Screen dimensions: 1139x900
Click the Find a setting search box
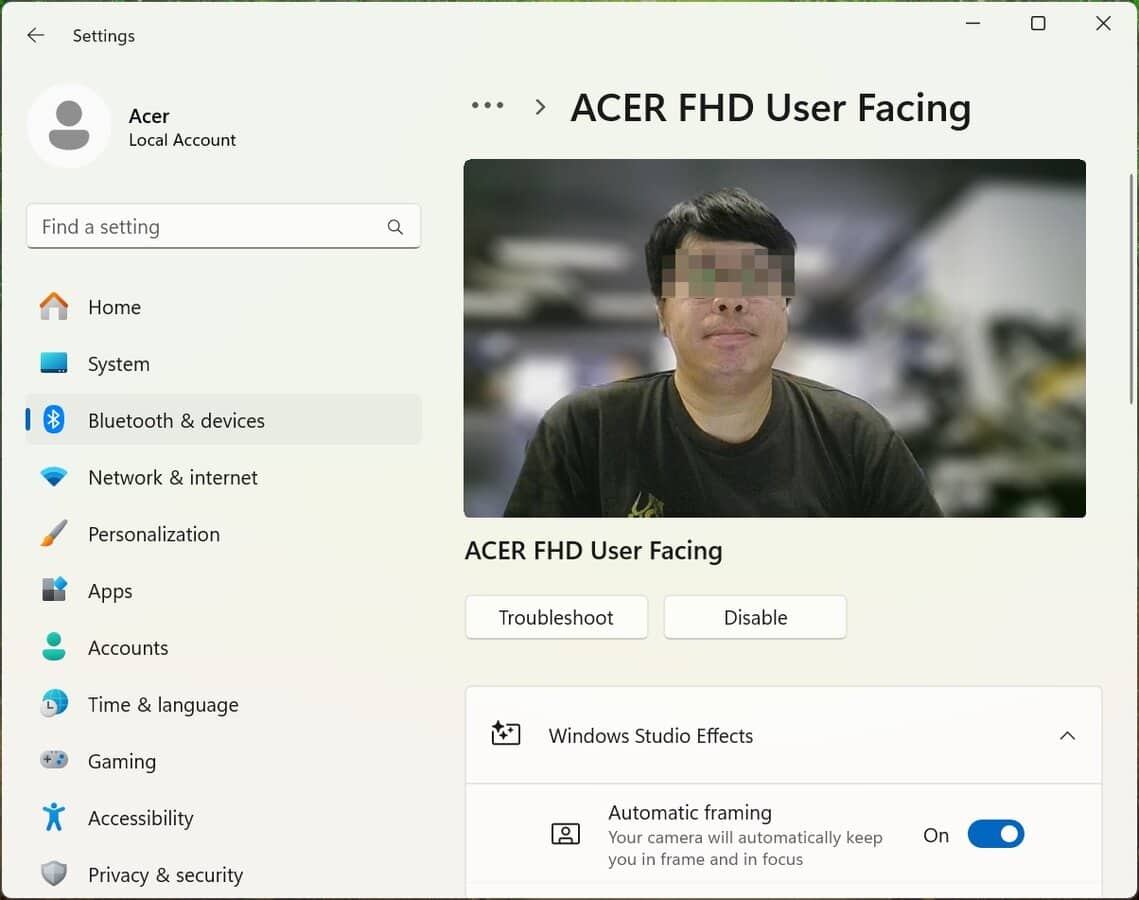pos(210,227)
